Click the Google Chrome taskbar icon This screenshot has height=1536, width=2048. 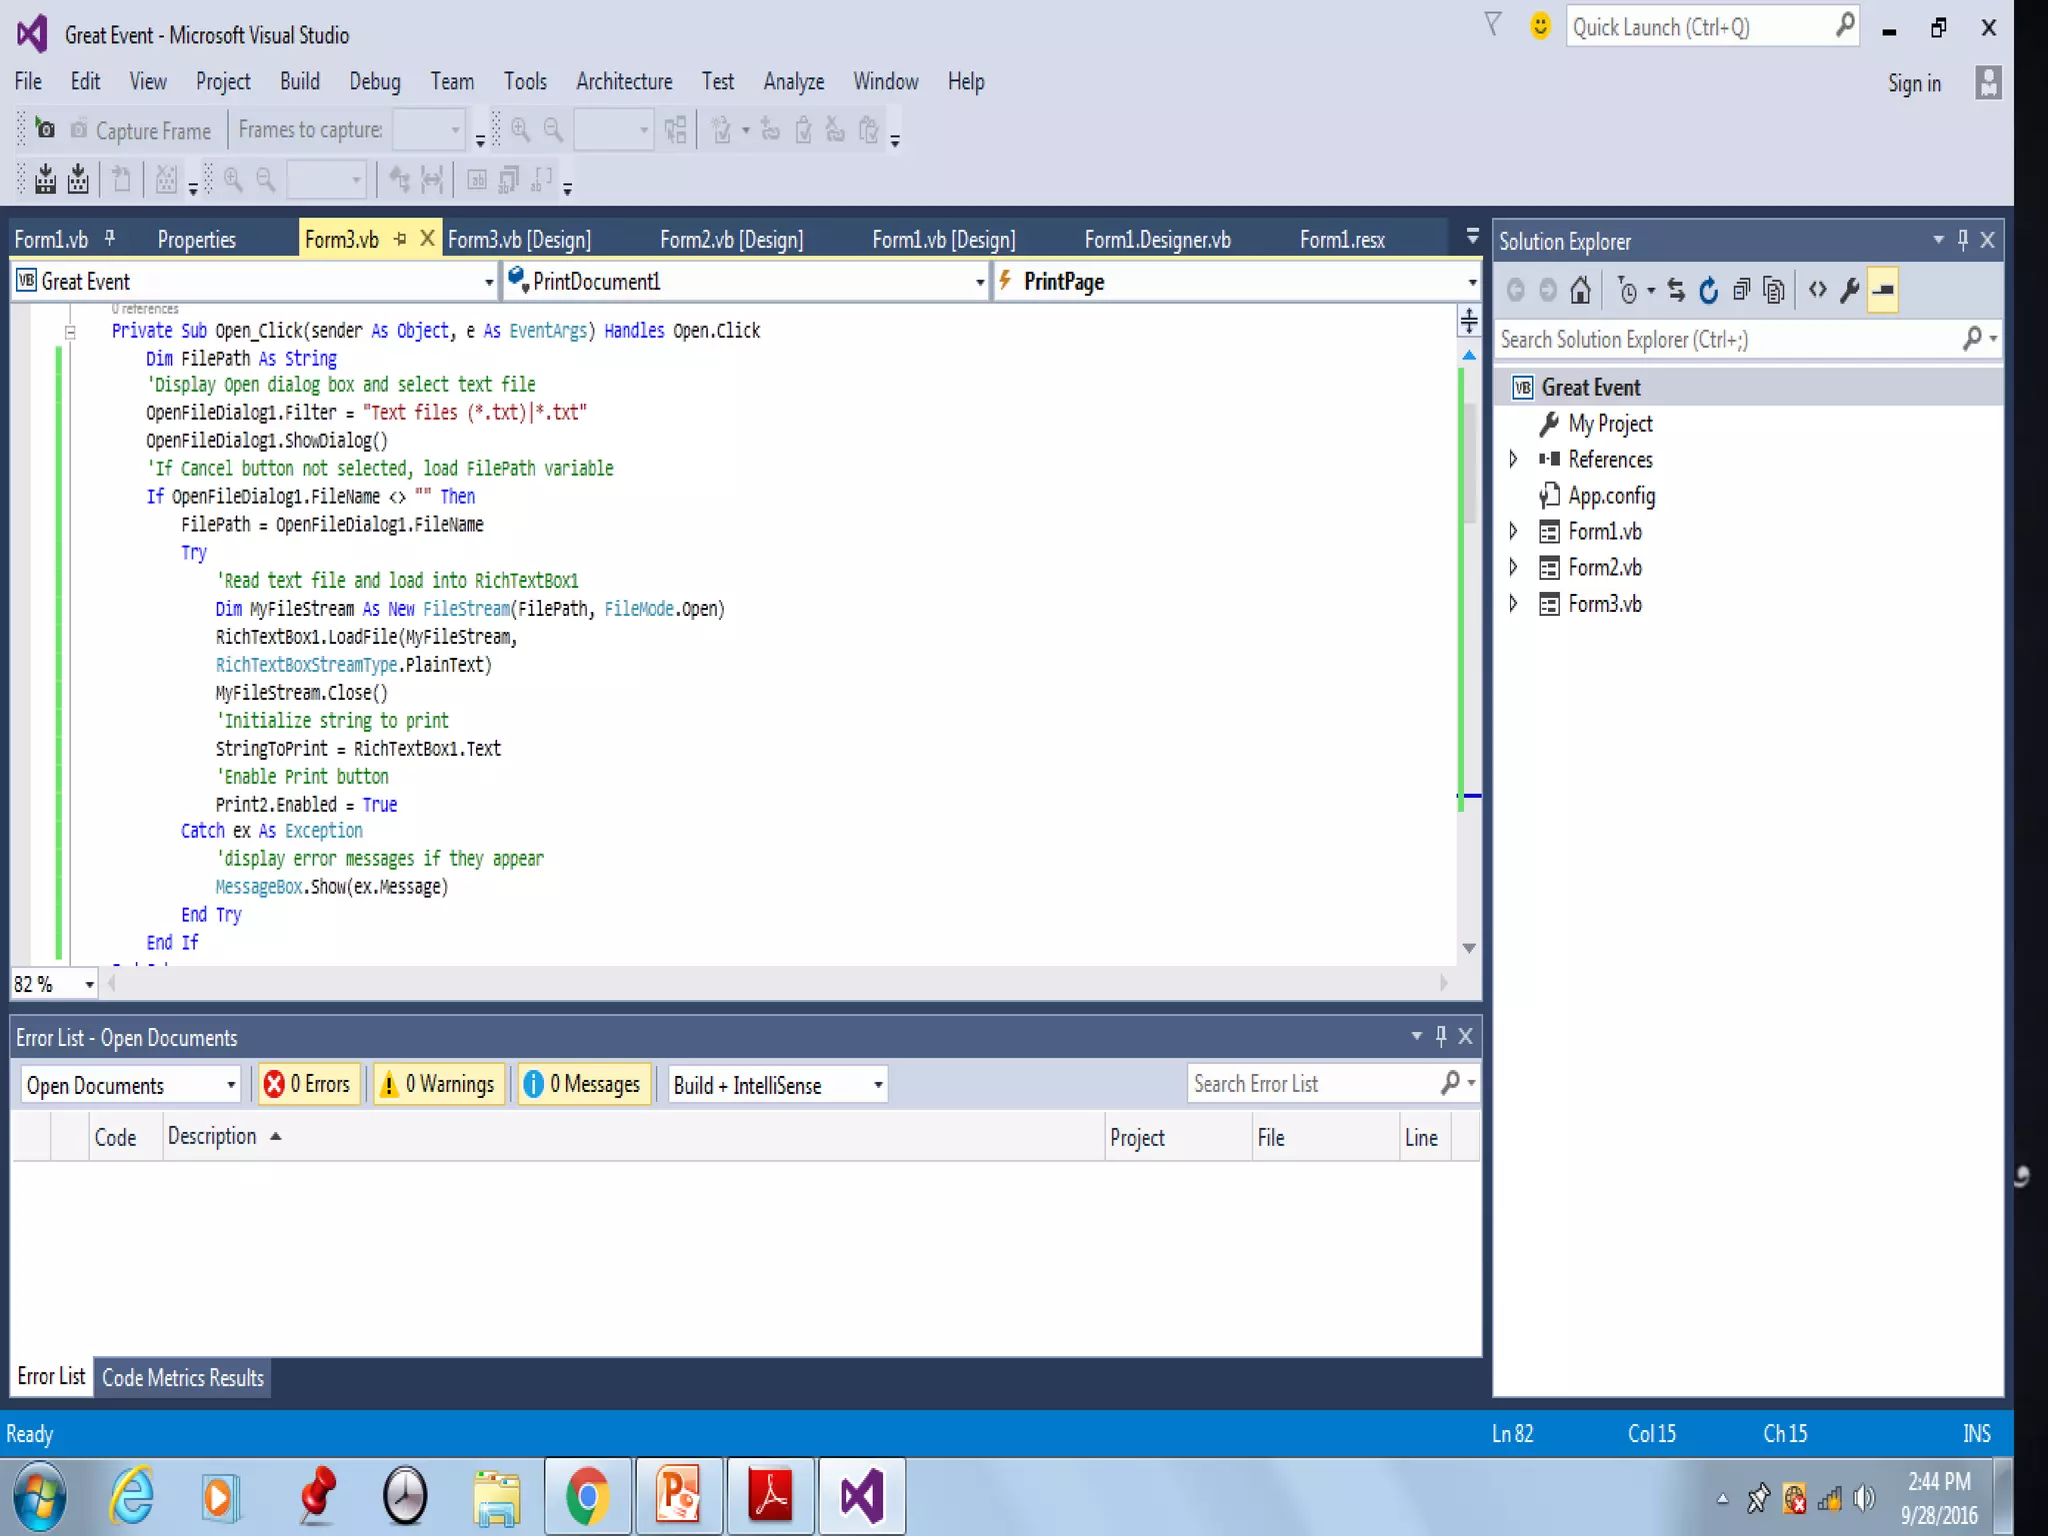[x=587, y=1496]
